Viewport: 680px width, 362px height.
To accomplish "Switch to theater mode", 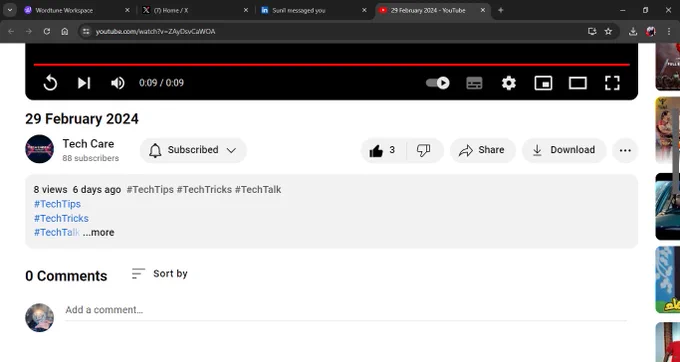I will 578,83.
